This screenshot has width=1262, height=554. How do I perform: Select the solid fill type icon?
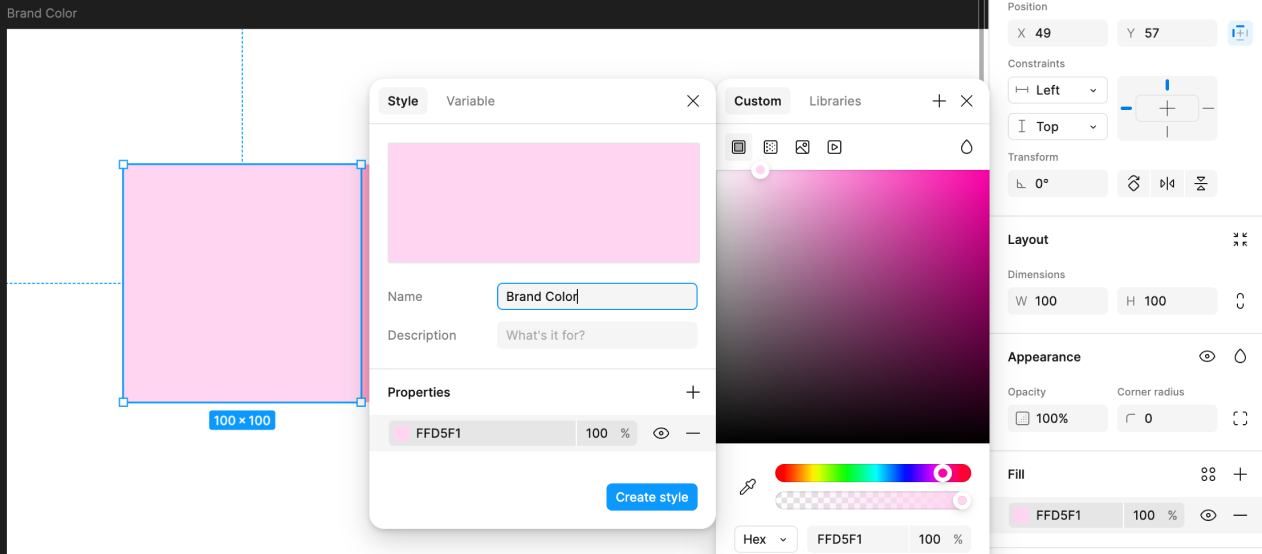click(x=739, y=147)
